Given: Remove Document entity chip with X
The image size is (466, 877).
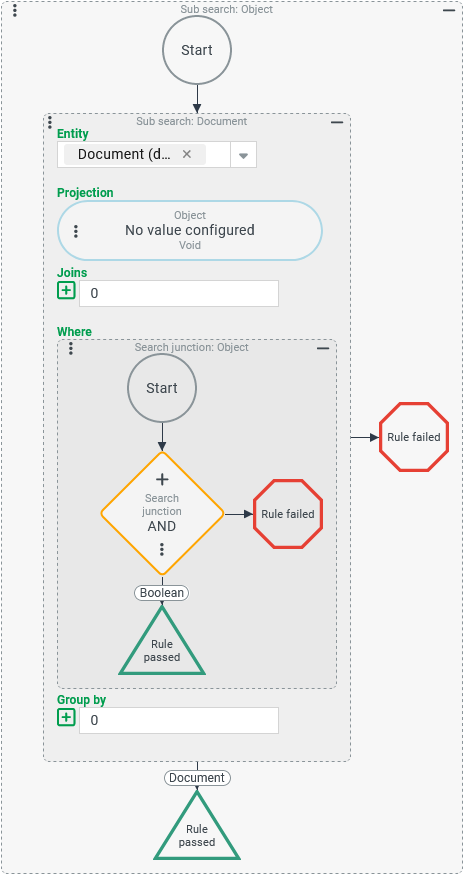Looking at the screenshot, I should [187, 154].
